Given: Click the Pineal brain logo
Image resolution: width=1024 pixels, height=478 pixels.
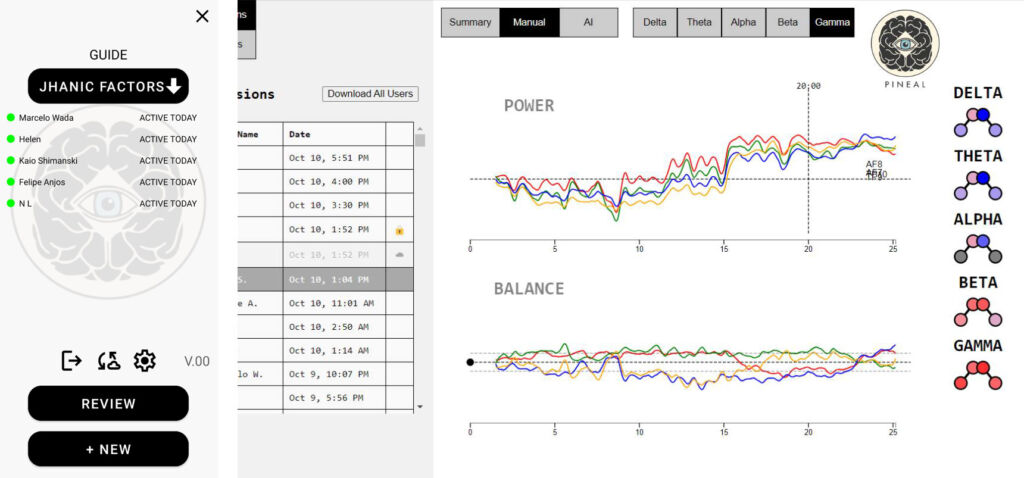Looking at the screenshot, I should (x=904, y=43).
